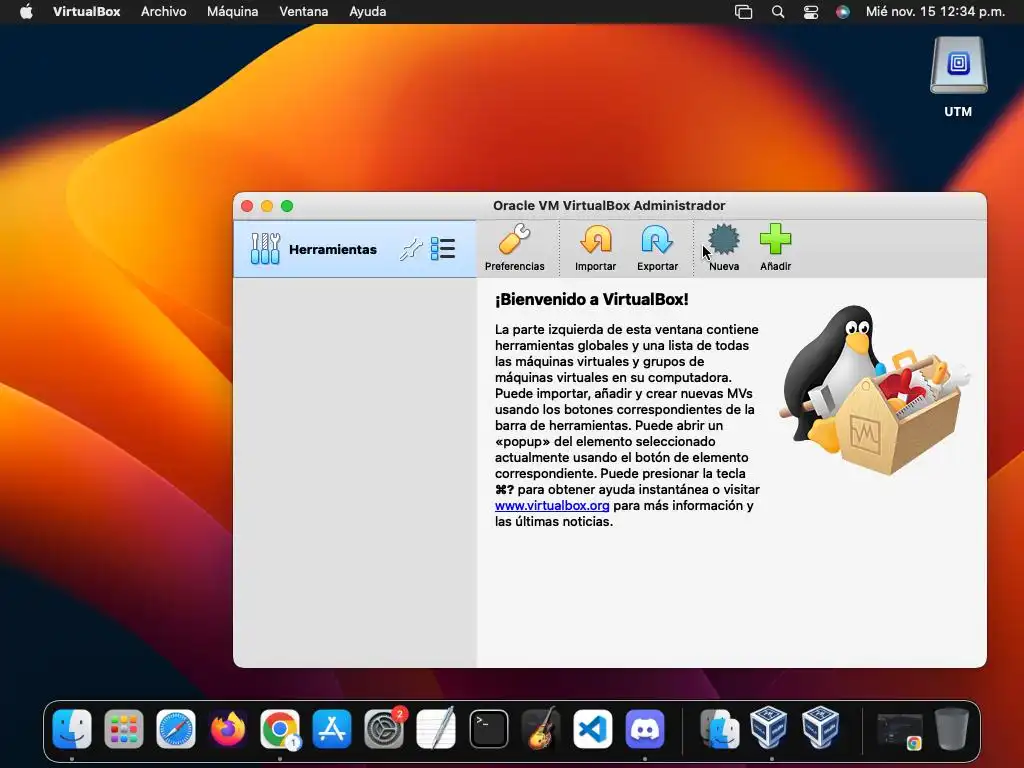Image resolution: width=1024 pixels, height=768 pixels.
Task: Click the second VirtualBox cube Dock icon
Action: coord(821,727)
